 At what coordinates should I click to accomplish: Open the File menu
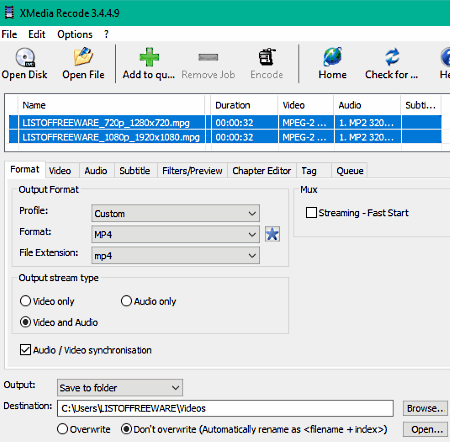pyautogui.click(x=9, y=34)
